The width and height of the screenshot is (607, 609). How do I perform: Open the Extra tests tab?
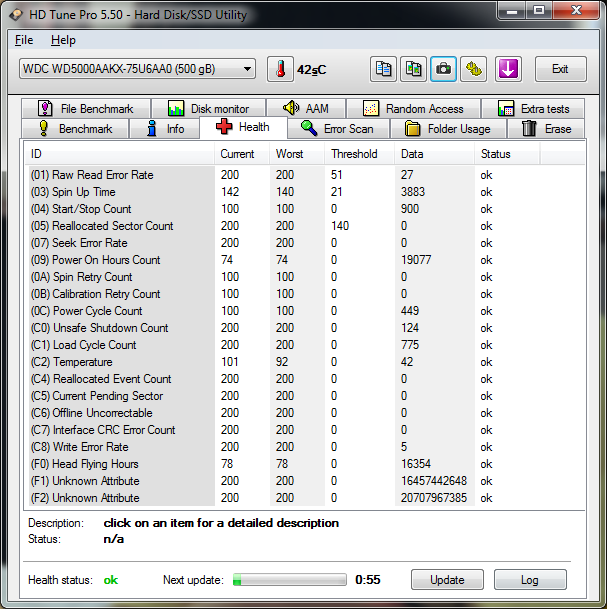coord(533,108)
